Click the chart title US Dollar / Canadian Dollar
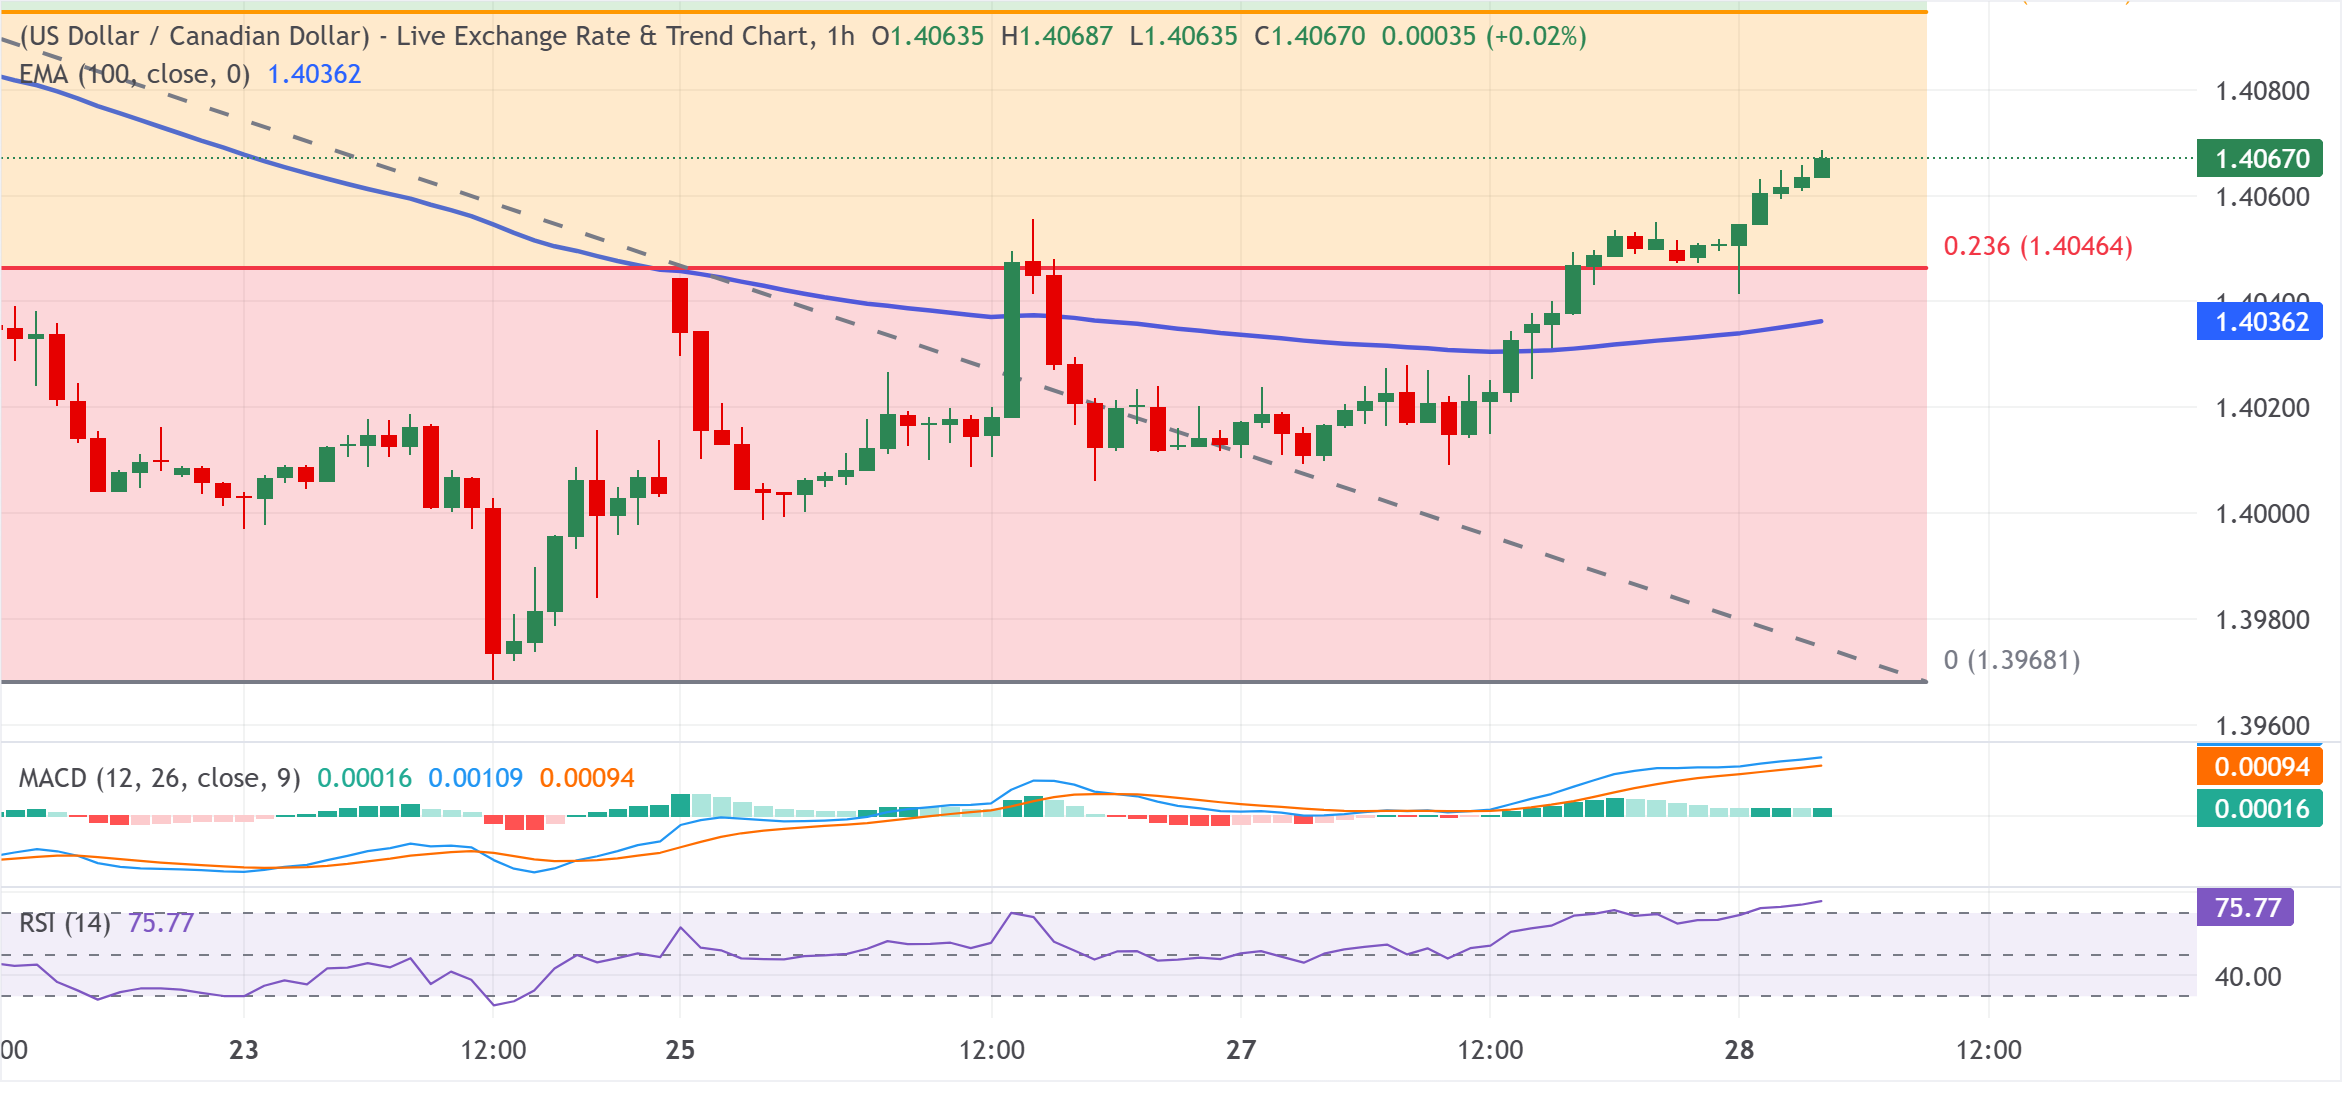This screenshot has width=2342, height=1108. coord(195,36)
